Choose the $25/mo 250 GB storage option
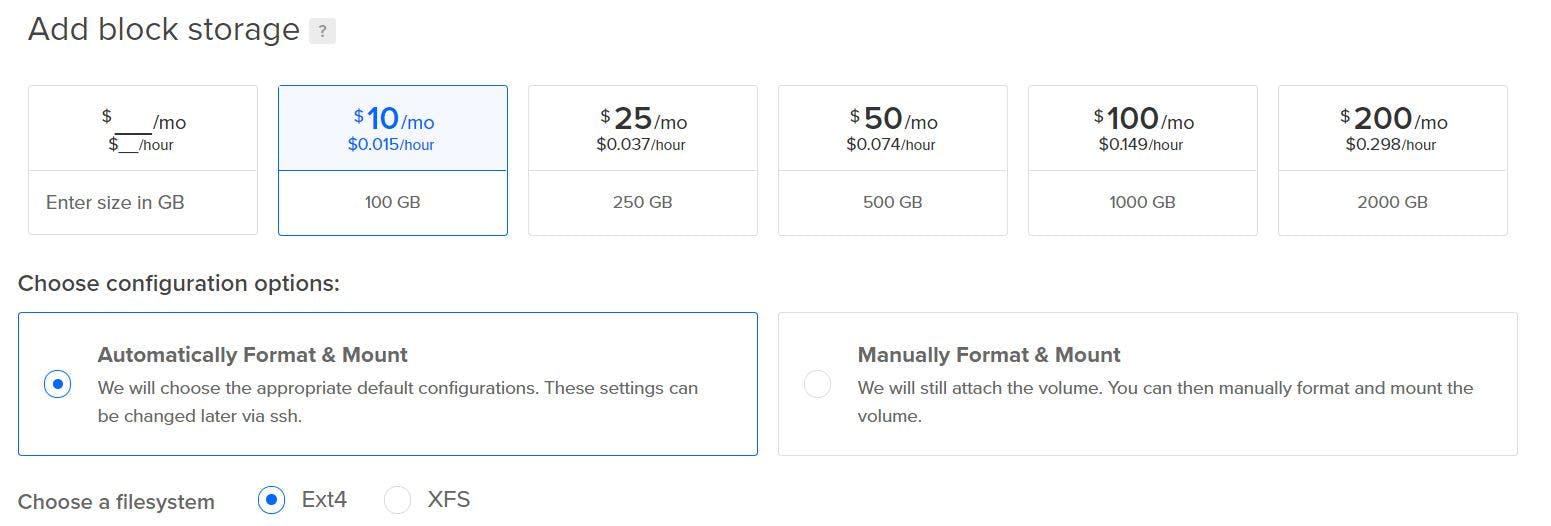This screenshot has height=526, width=1551. (x=643, y=160)
